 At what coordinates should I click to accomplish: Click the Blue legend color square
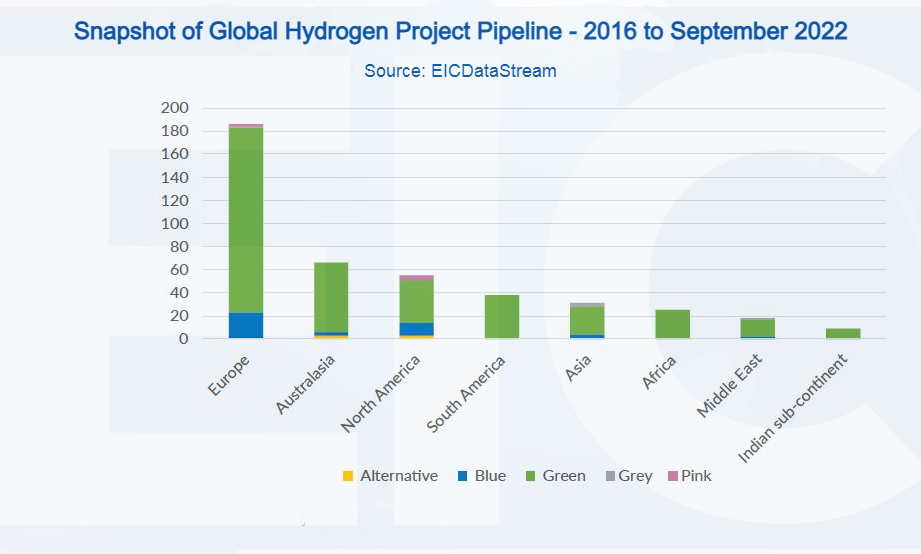pyautogui.click(x=463, y=476)
